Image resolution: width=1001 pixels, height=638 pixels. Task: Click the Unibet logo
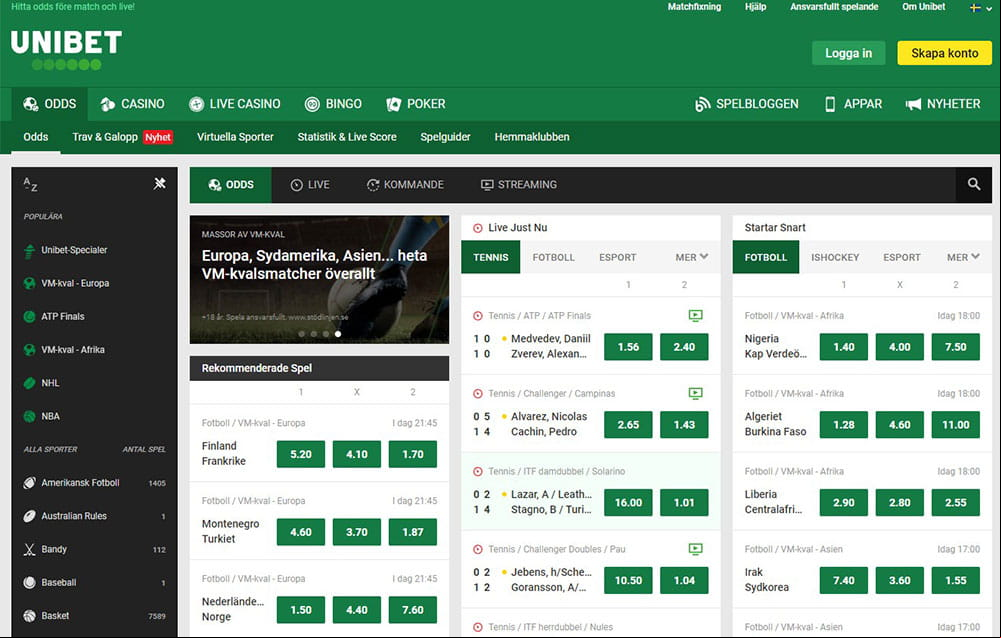66,50
